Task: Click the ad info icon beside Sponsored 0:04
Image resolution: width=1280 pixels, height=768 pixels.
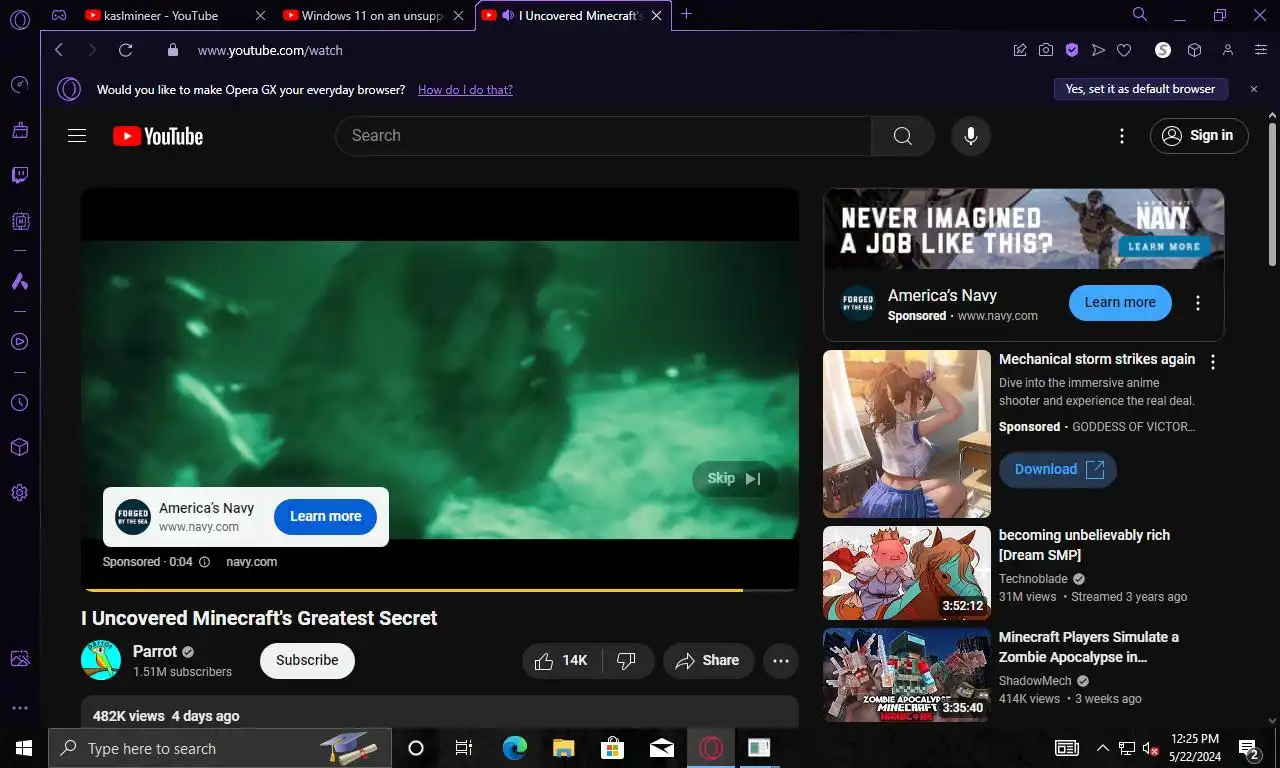Action: 205,562
